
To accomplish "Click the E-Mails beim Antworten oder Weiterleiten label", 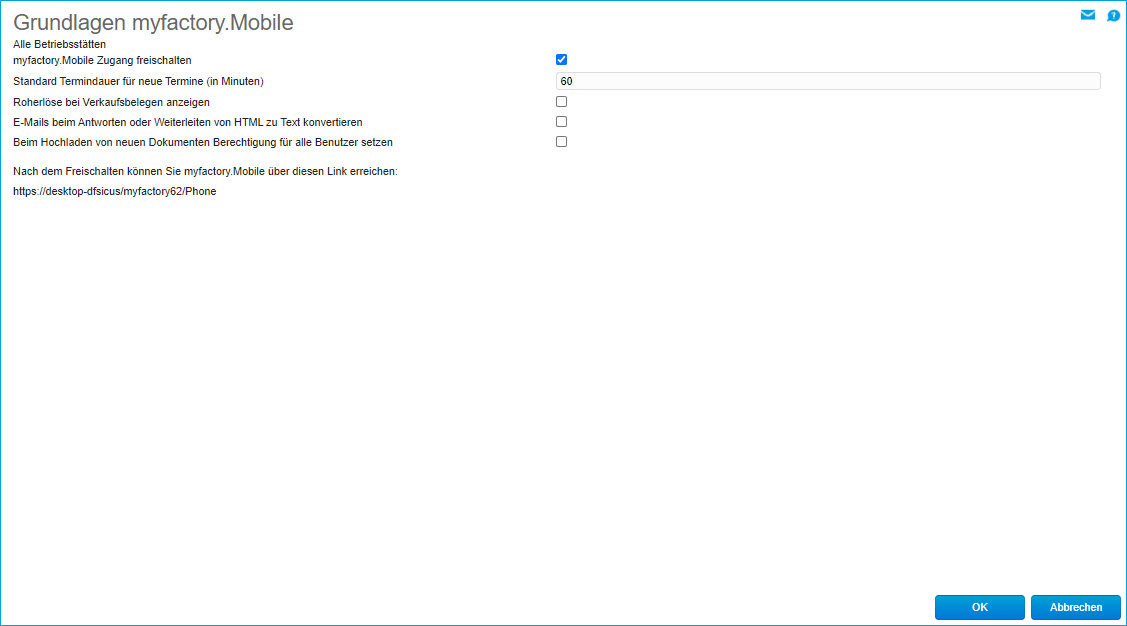I will point(188,122).
